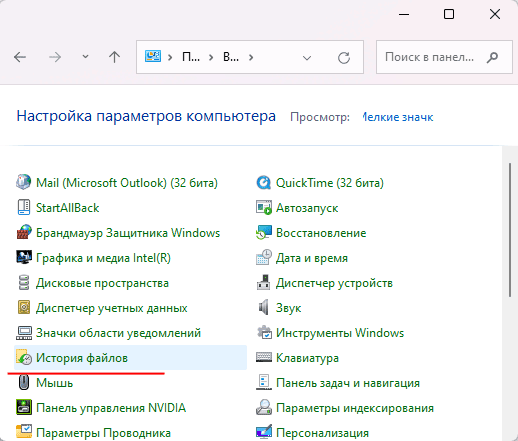Click the История файлов folder-clock icon
518x441 pixels.
point(24,358)
